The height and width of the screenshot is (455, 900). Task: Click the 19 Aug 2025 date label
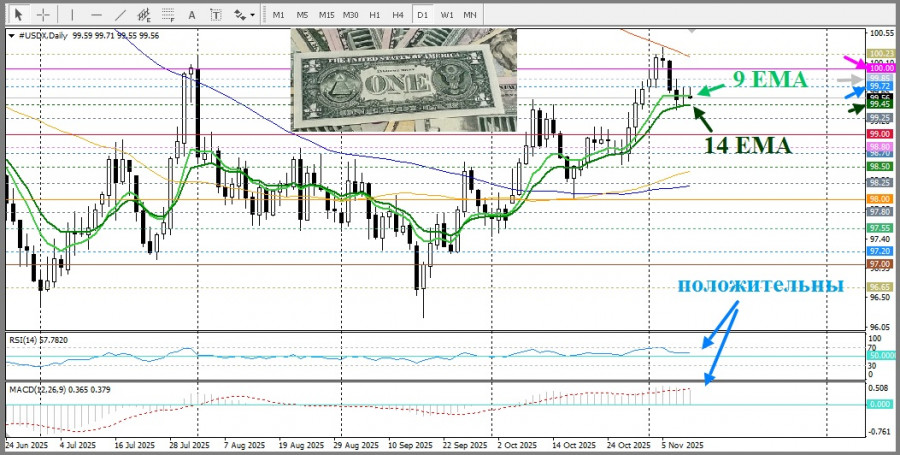click(301, 445)
